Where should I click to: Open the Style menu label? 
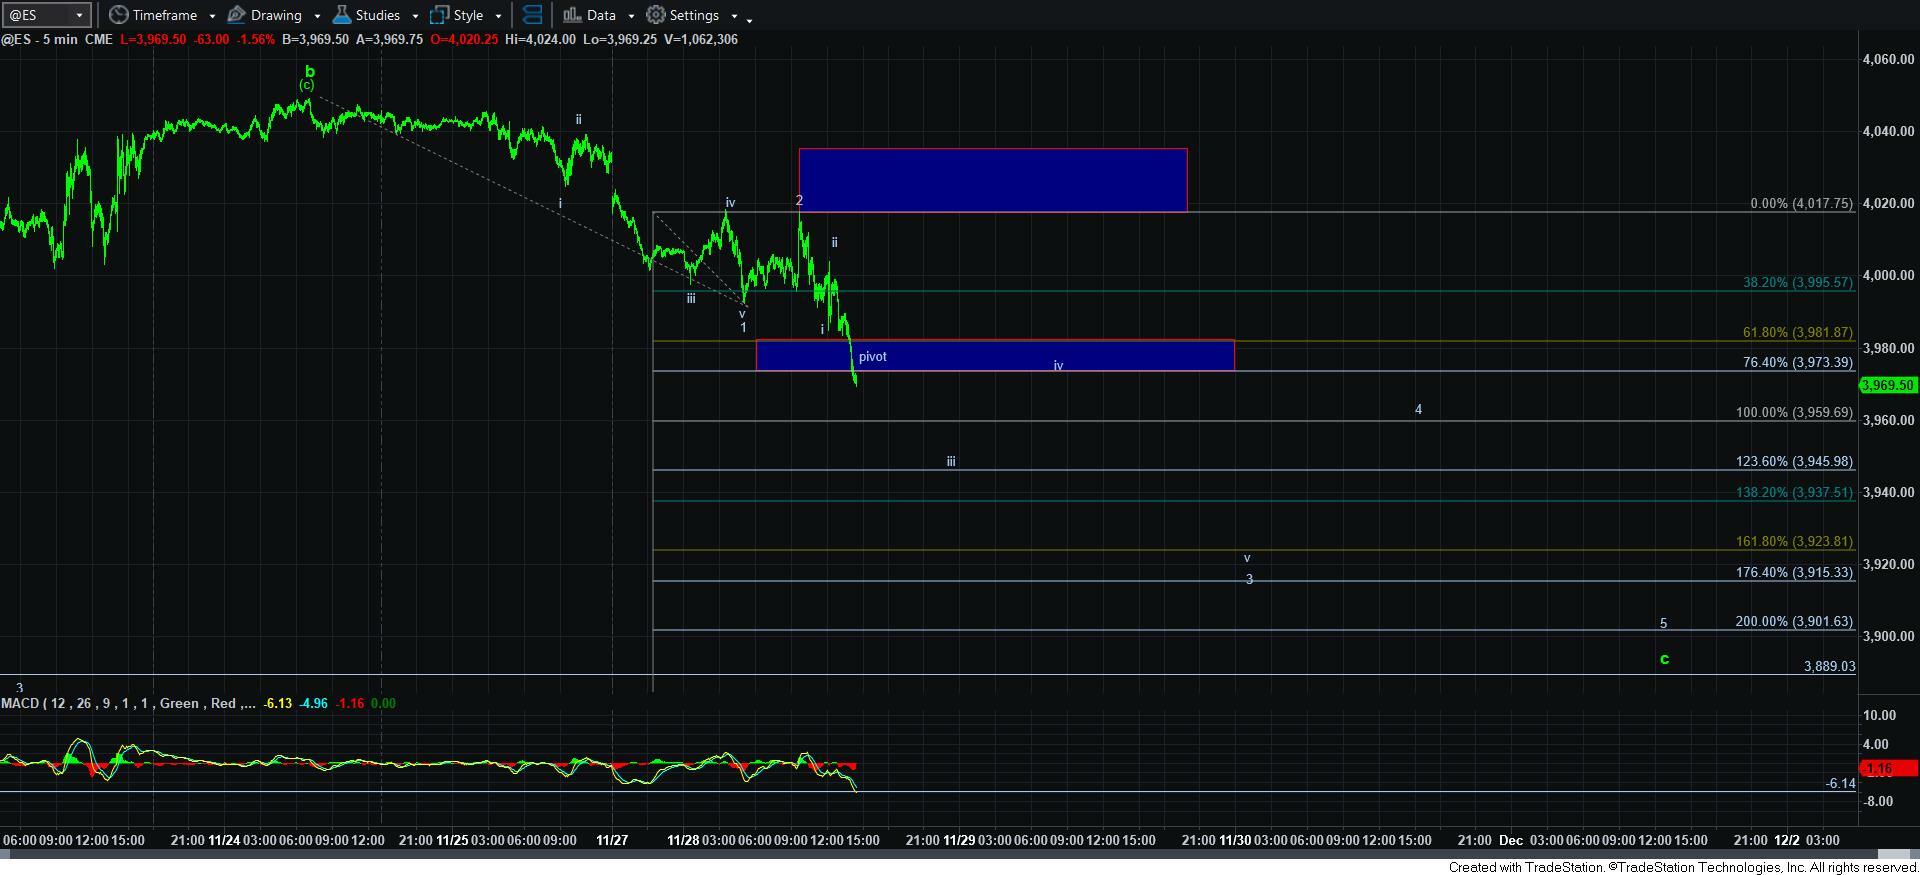[x=468, y=15]
